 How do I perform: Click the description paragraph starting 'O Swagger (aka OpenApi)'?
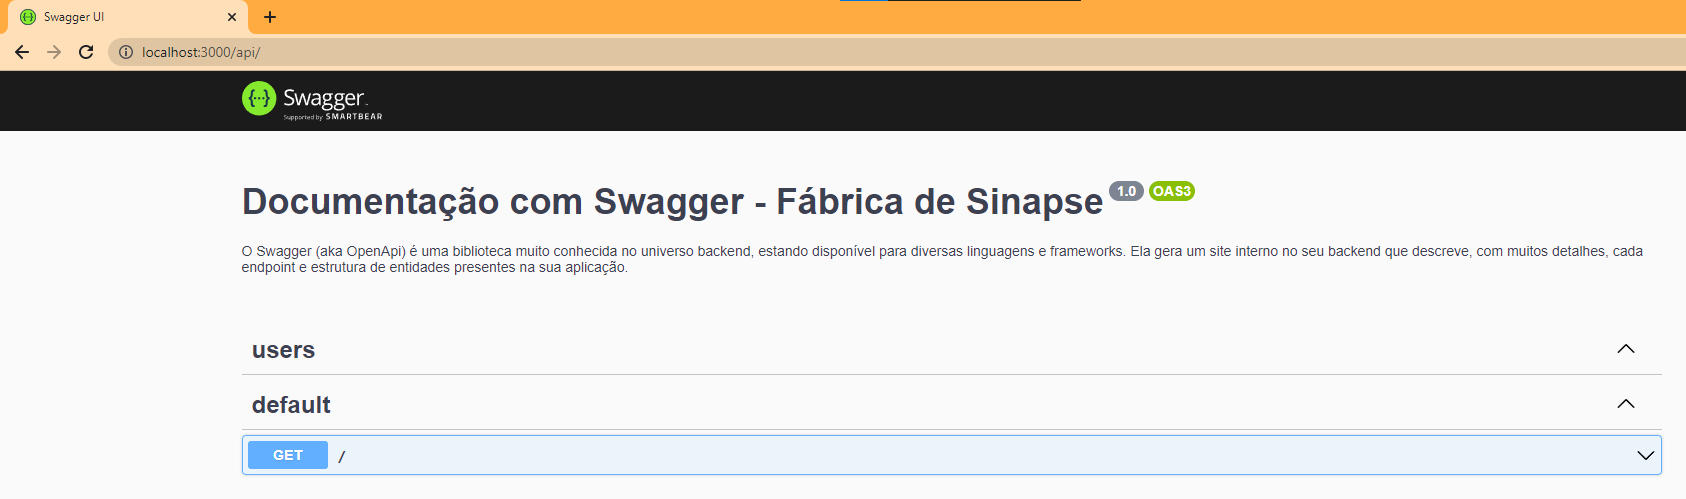point(942,259)
